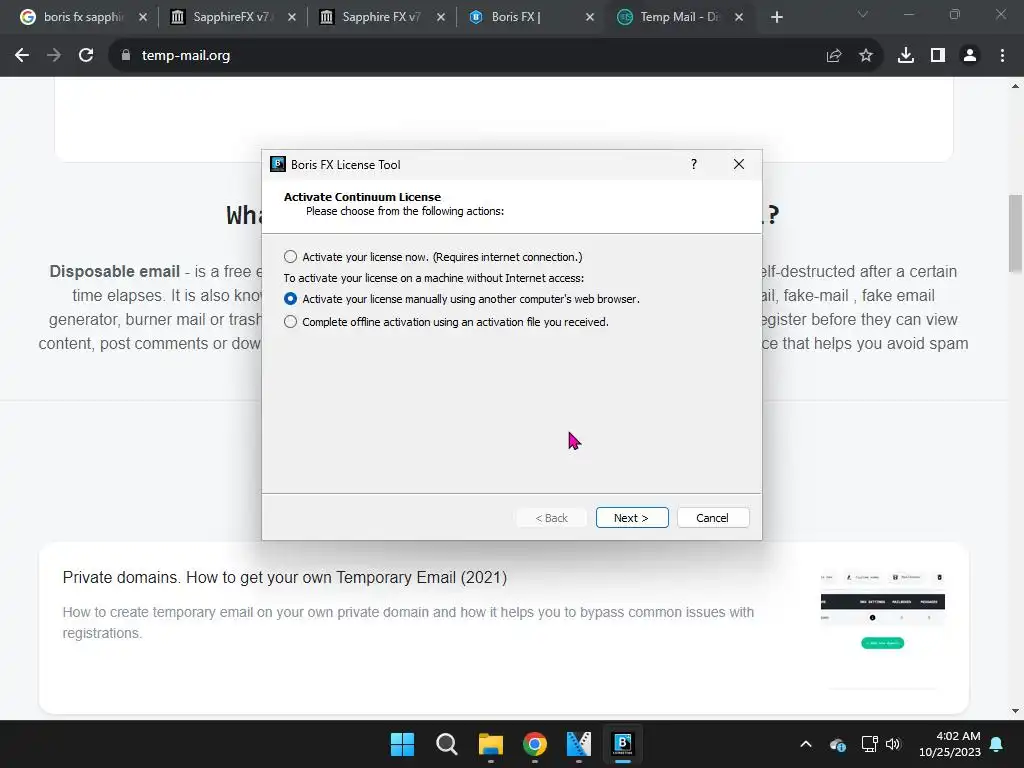Close the 'boris fx sapphir' tab
Screen dimensions: 1024x768
143,18
